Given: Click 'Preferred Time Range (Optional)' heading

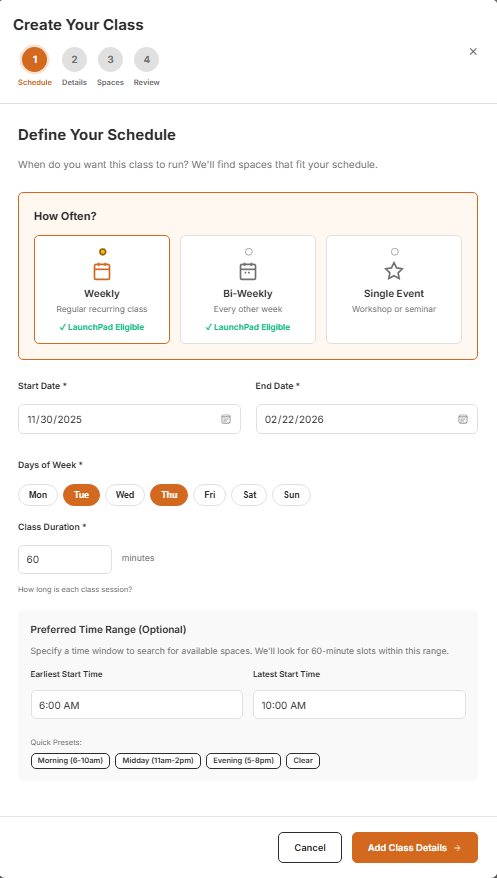Looking at the screenshot, I should (x=108, y=629).
